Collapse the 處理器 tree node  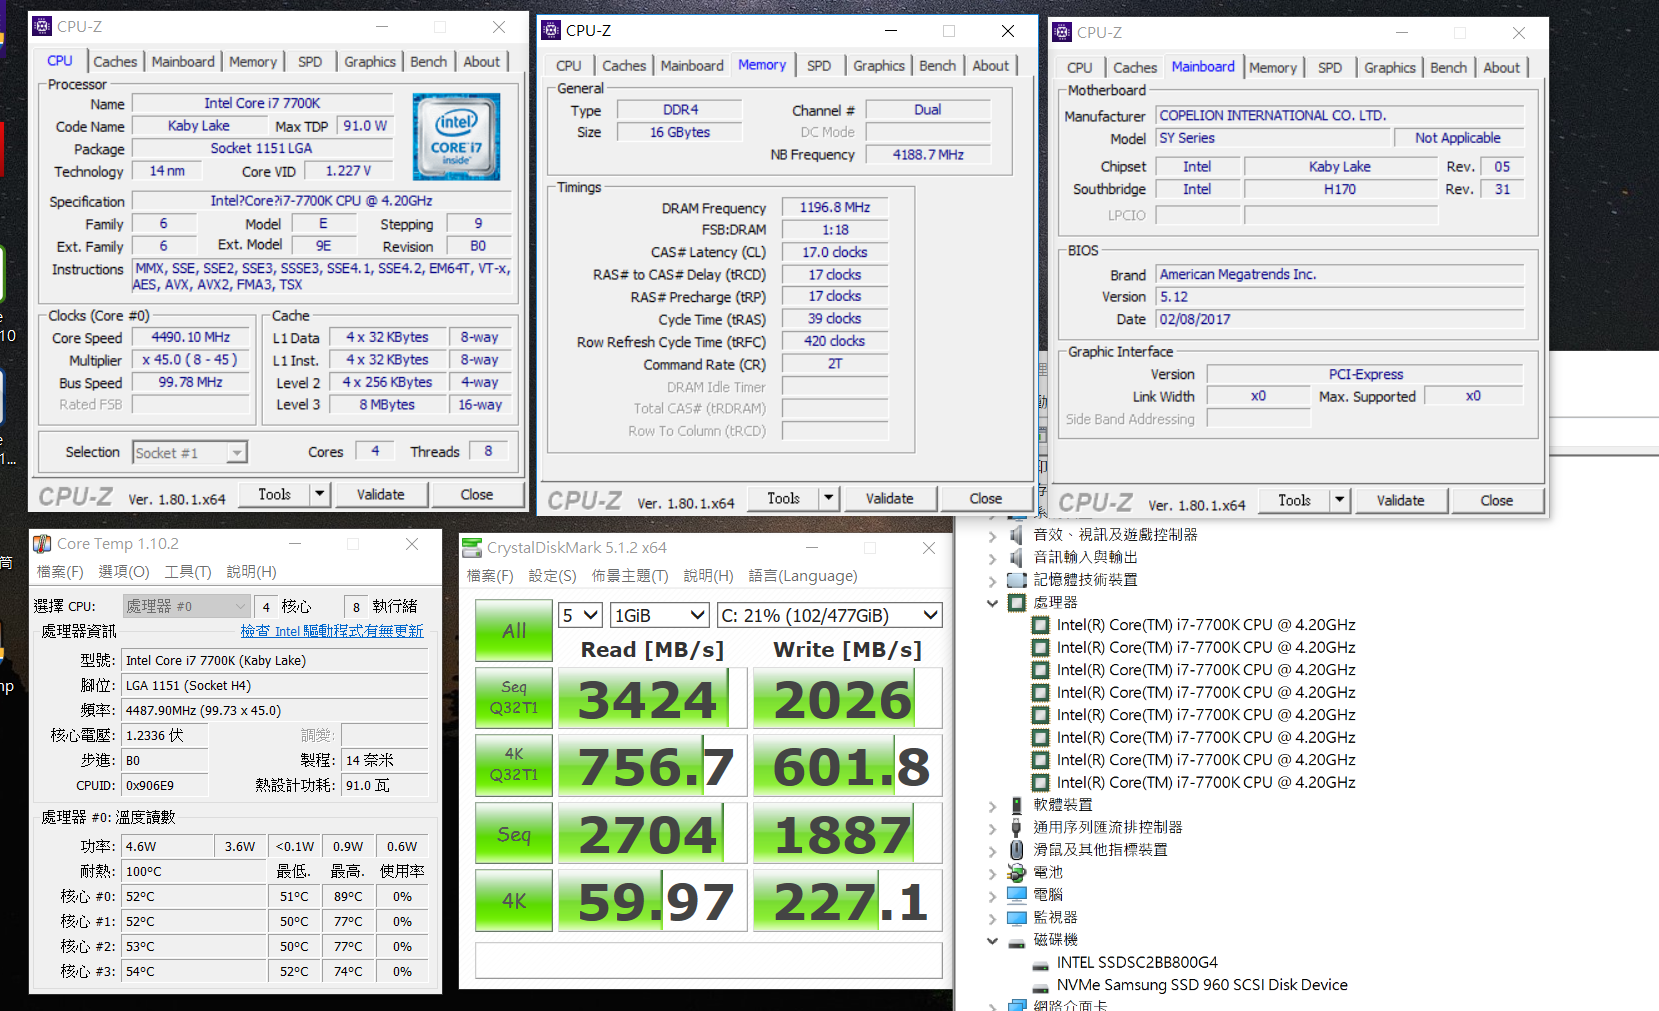(992, 603)
